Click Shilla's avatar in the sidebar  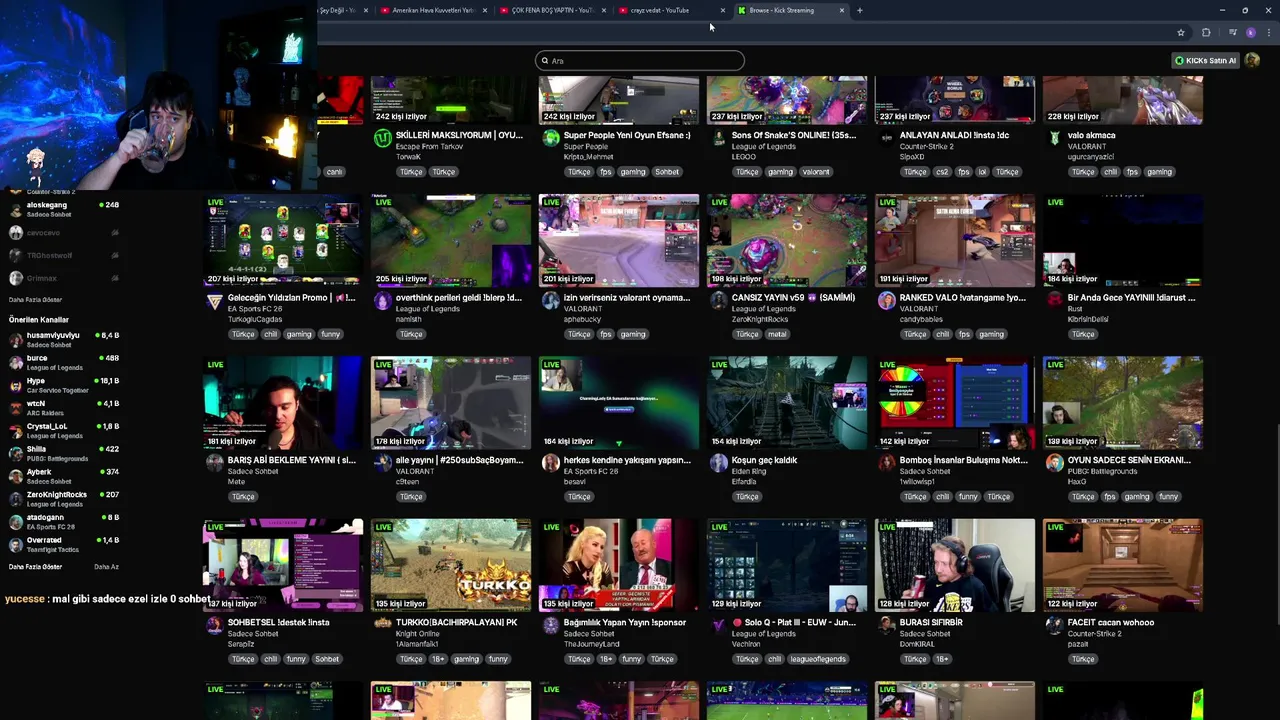(x=16, y=453)
